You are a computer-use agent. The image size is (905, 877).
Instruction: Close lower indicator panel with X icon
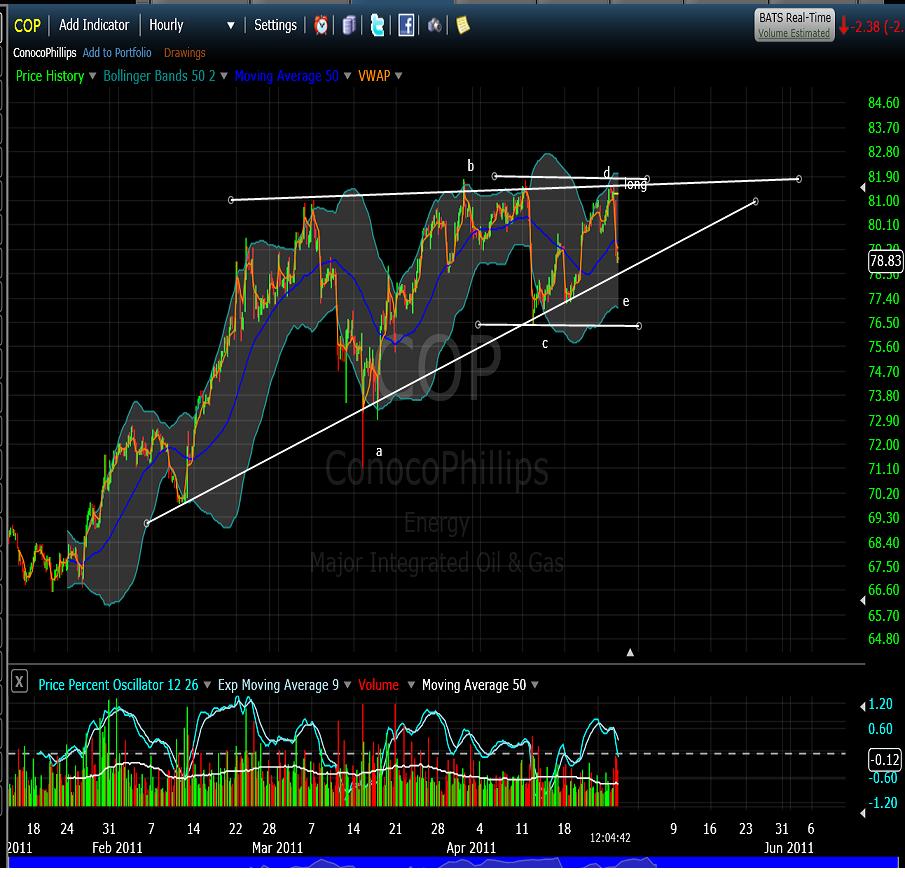19,682
